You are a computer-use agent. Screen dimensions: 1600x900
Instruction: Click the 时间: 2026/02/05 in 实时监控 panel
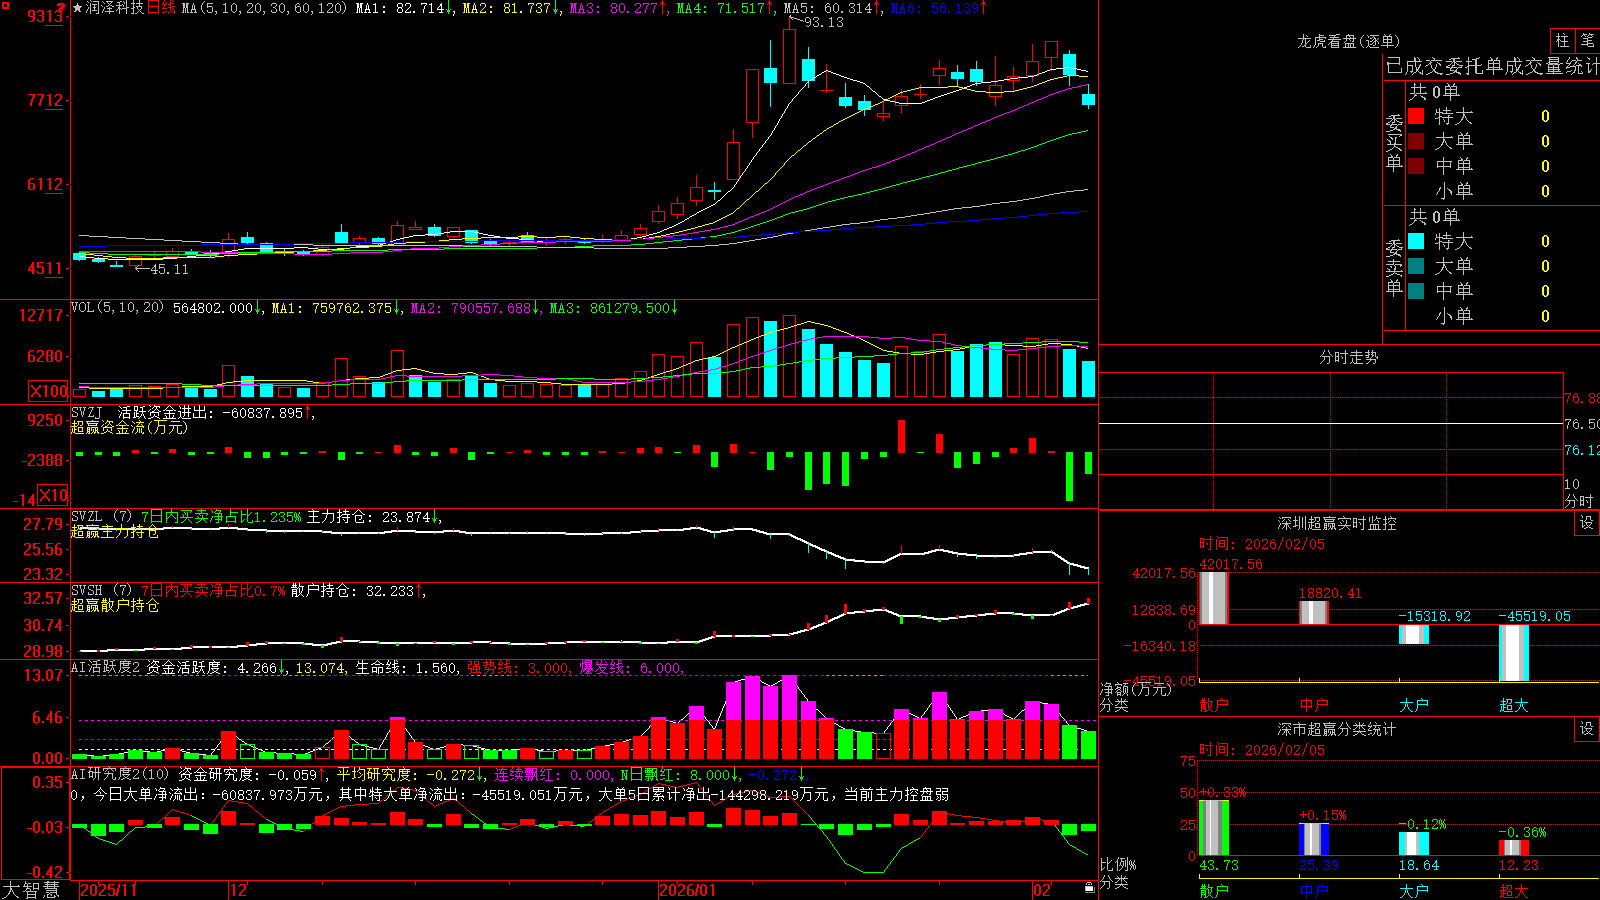click(1262, 544)
